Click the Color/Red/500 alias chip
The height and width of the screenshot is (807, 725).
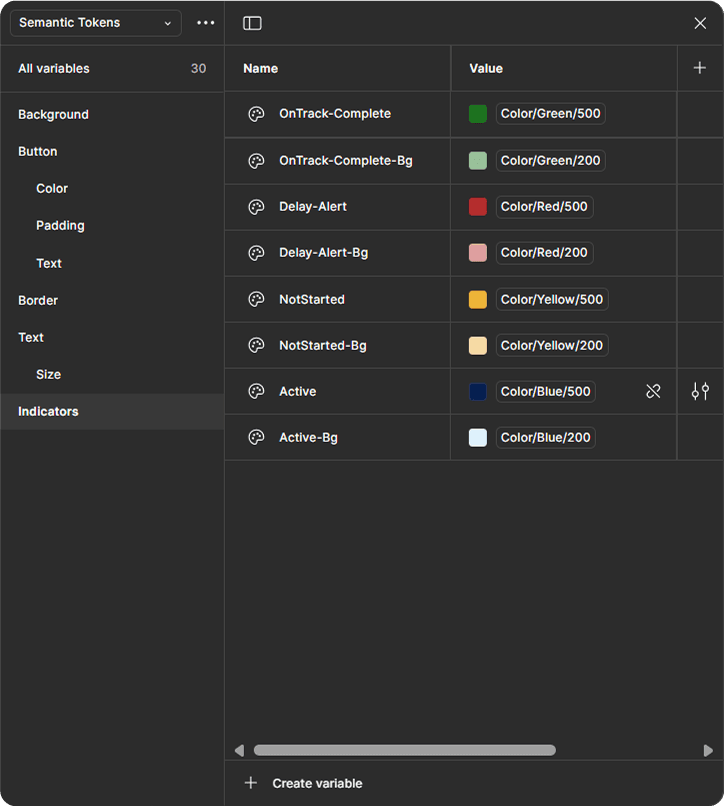click(x=544, y=207)
